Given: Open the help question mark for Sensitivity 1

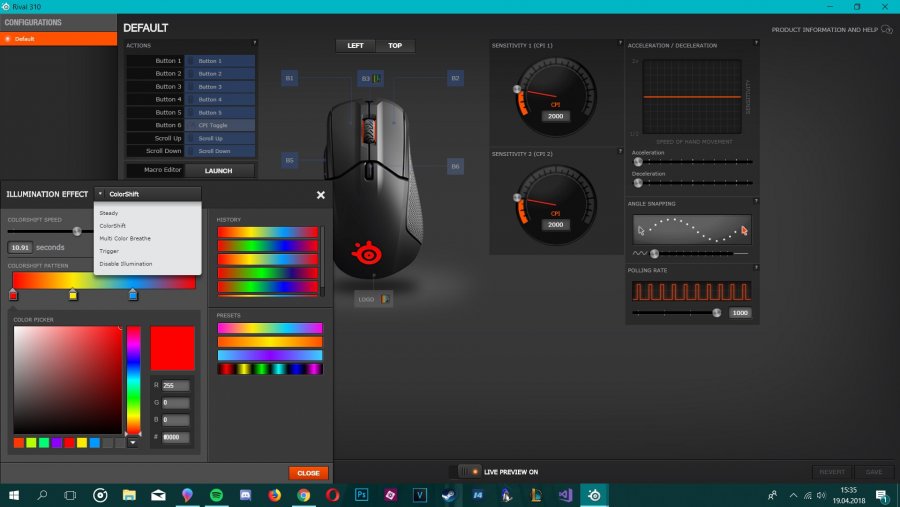Looking at the screenshot, I should coord(620,42).
